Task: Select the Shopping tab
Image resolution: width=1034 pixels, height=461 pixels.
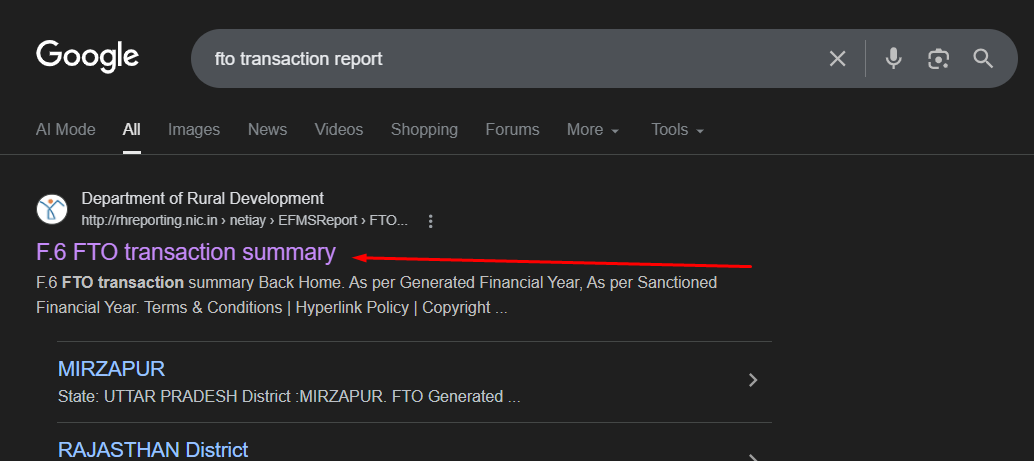Action: pos(424,130)
